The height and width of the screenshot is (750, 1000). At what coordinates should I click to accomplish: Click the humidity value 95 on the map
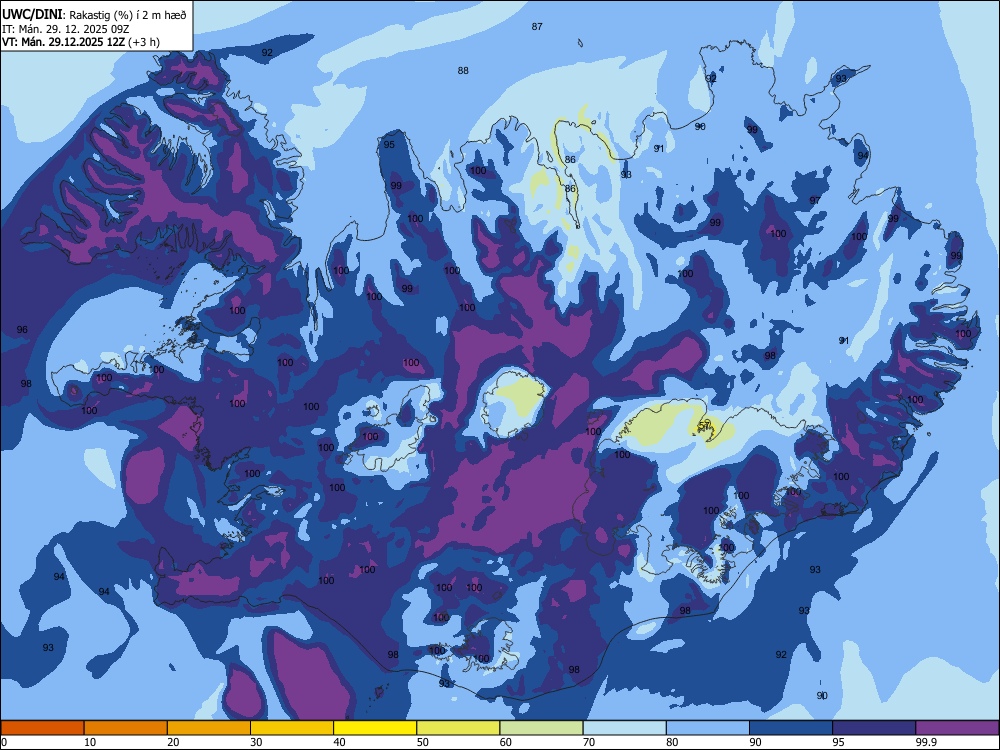(389, 144)
